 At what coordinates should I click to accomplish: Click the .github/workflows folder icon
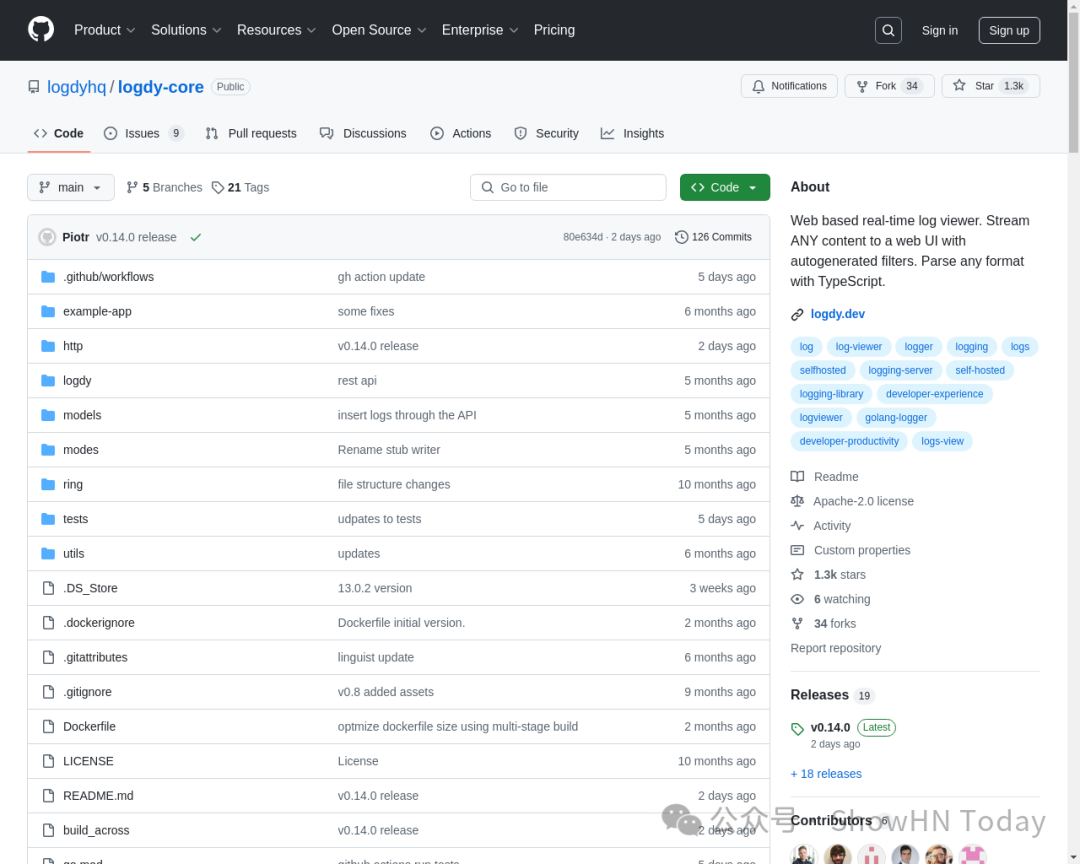(x=48, y=277)
